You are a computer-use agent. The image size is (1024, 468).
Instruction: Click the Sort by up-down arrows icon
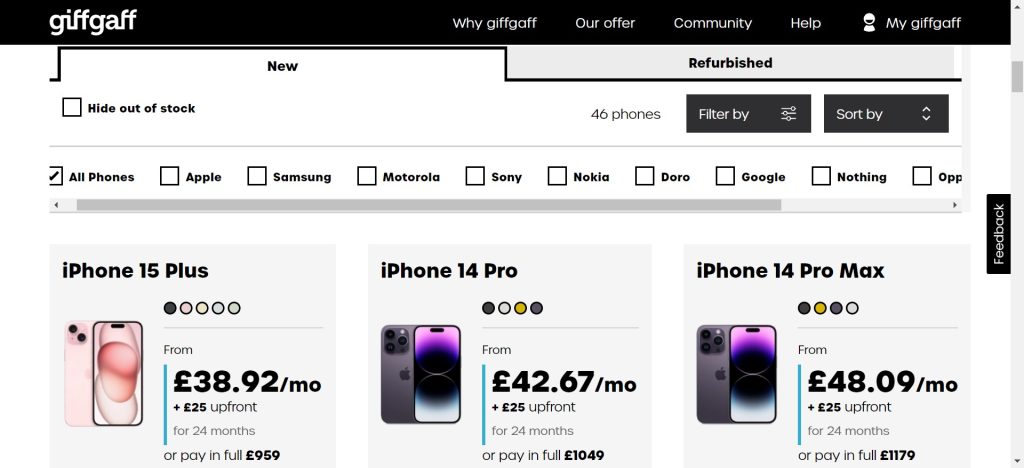coord(925,114)
